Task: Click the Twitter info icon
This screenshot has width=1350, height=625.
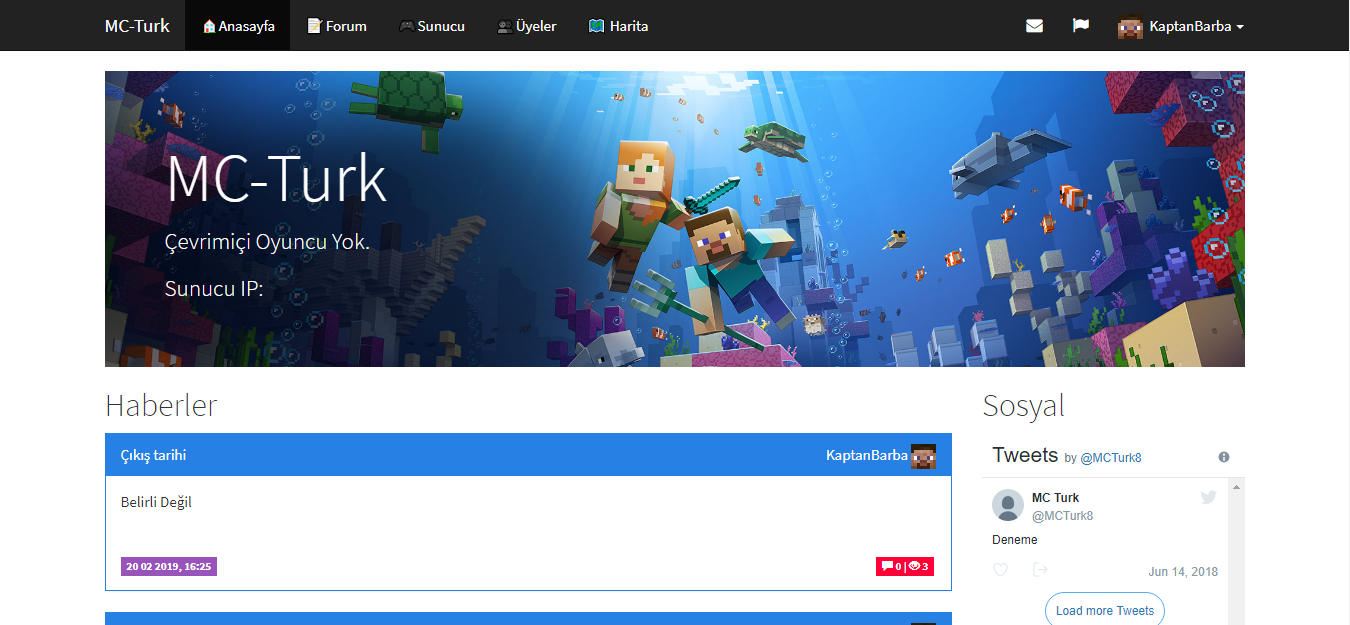Action: coord(1224,457)
